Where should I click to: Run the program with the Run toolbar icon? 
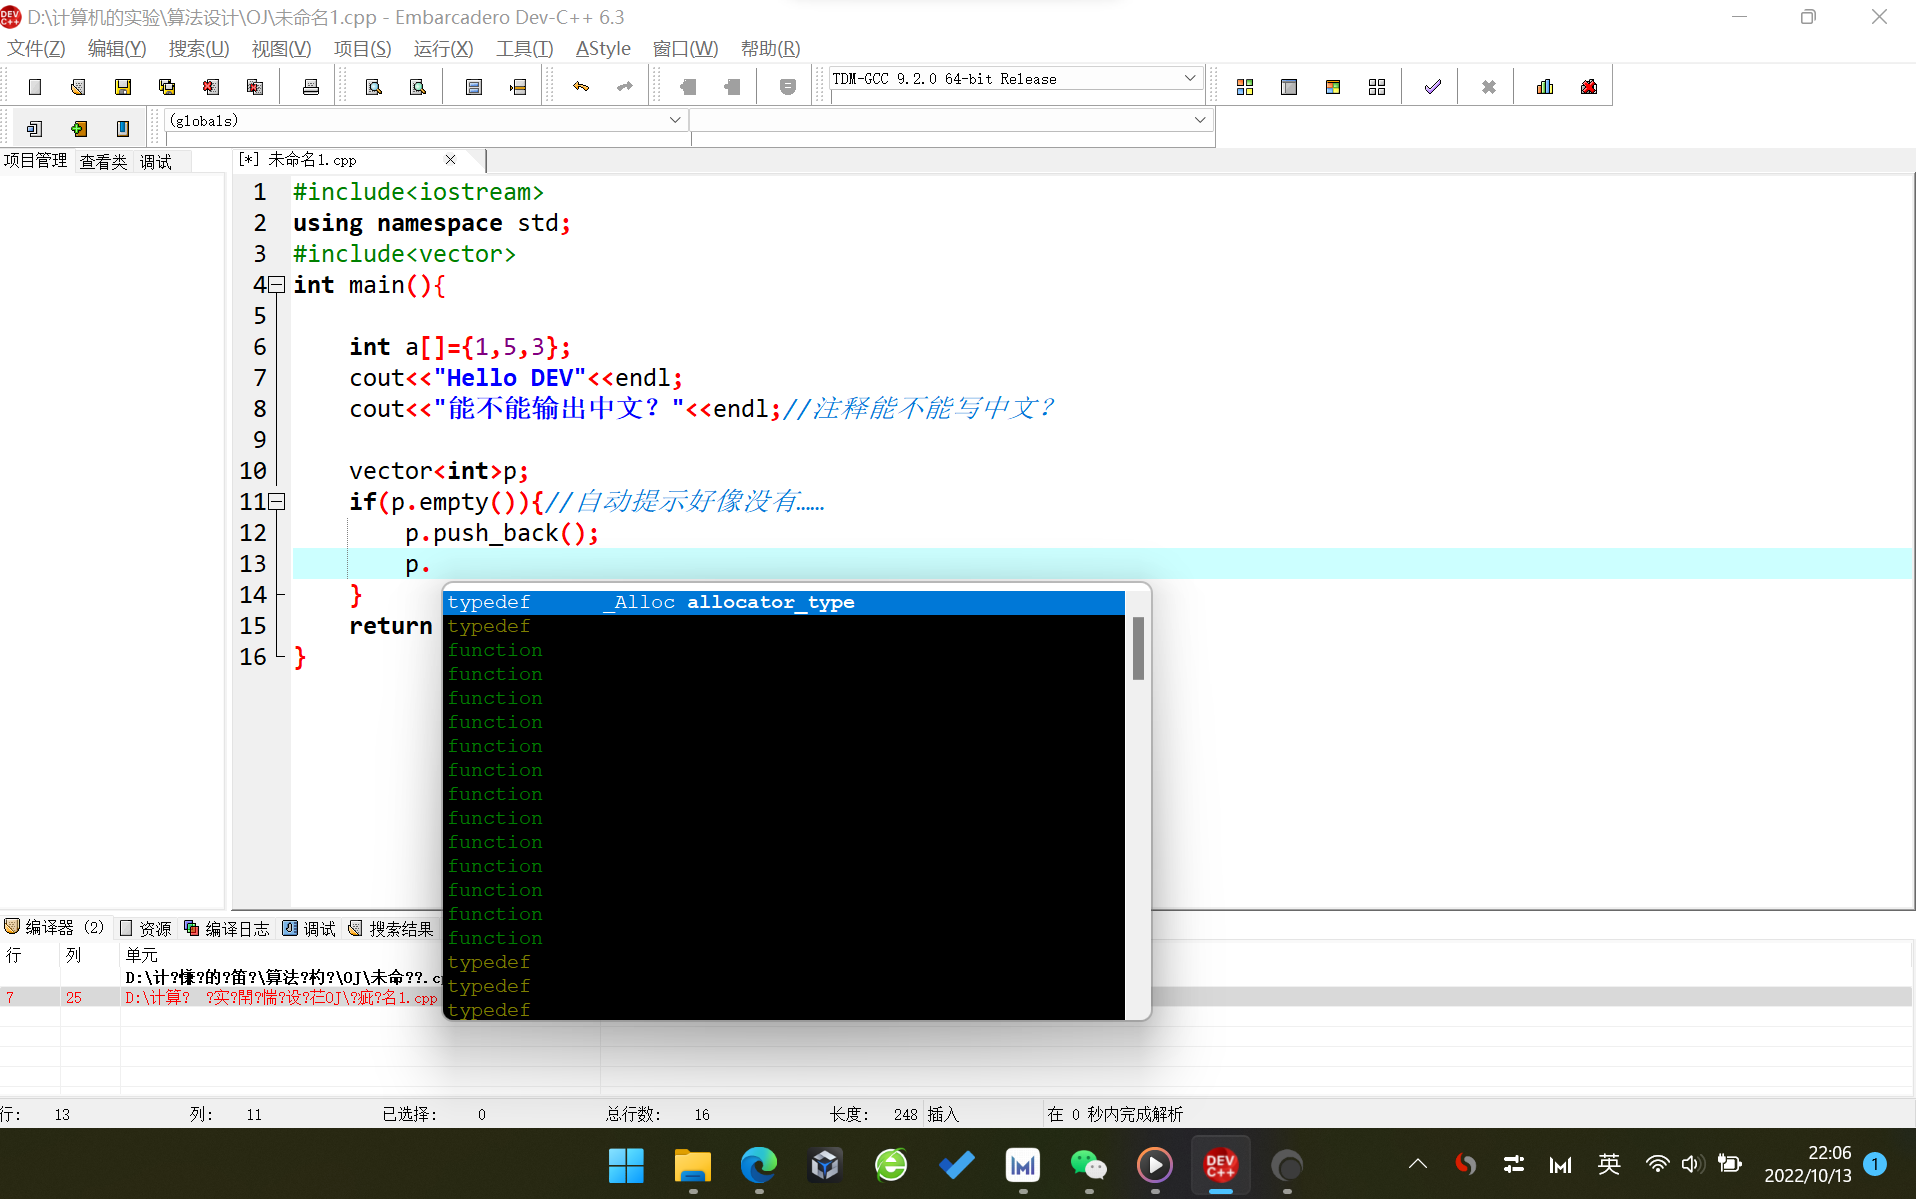tap(1289, 87)
